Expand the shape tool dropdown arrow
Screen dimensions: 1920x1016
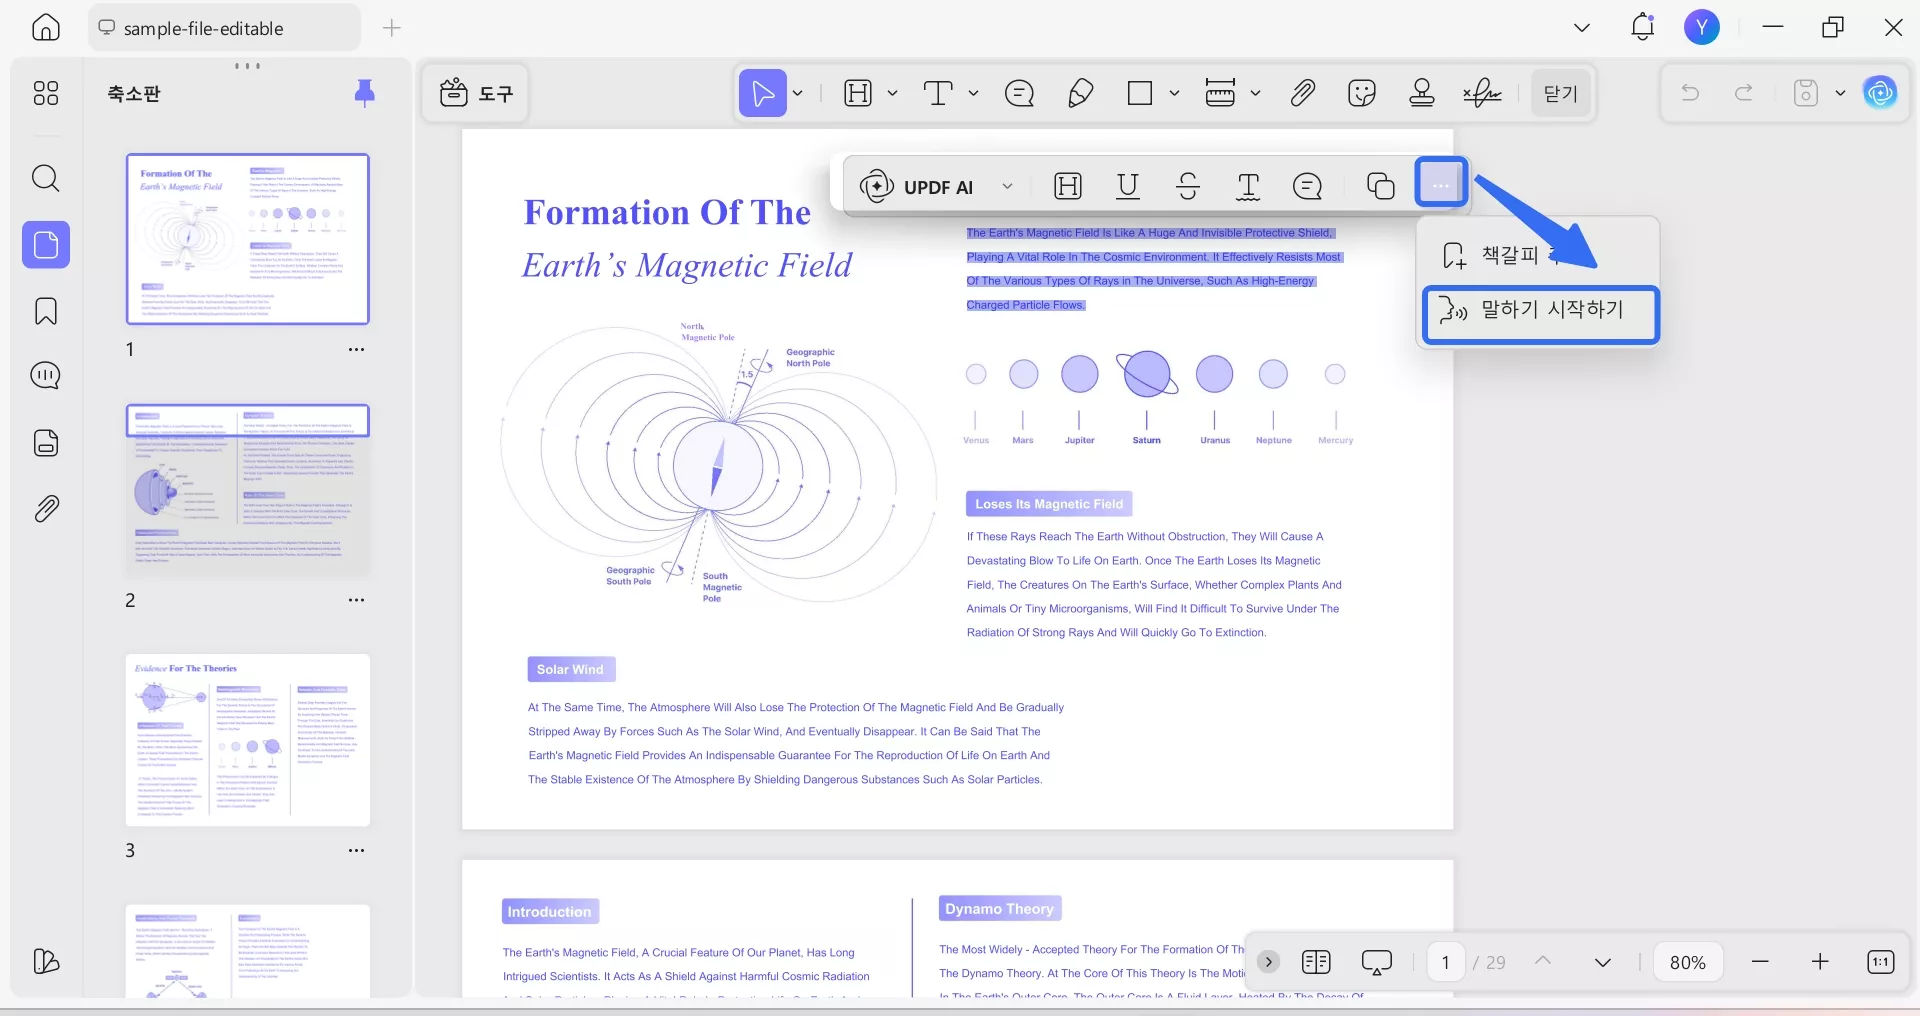[1175, 93]
